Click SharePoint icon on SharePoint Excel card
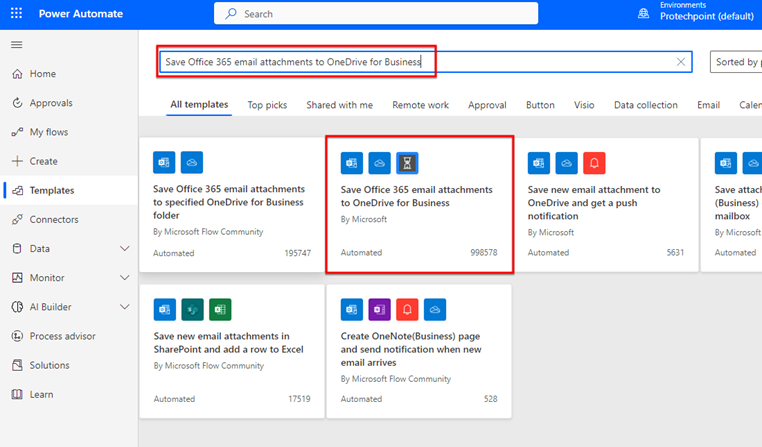Screen dimensions: 762x447 click(192, 309)
